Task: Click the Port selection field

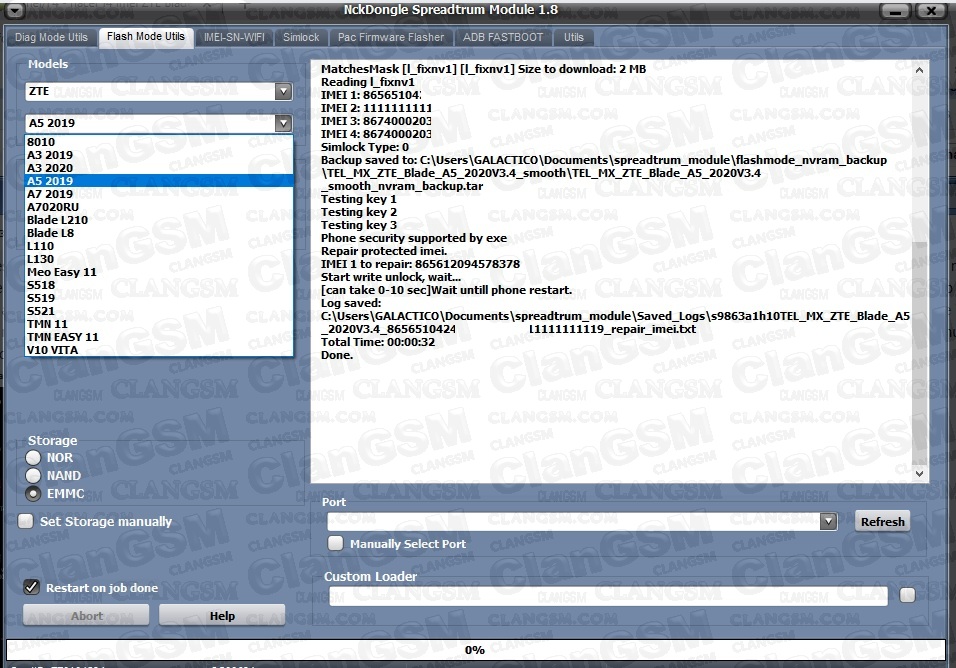Action: coord(582,521)
